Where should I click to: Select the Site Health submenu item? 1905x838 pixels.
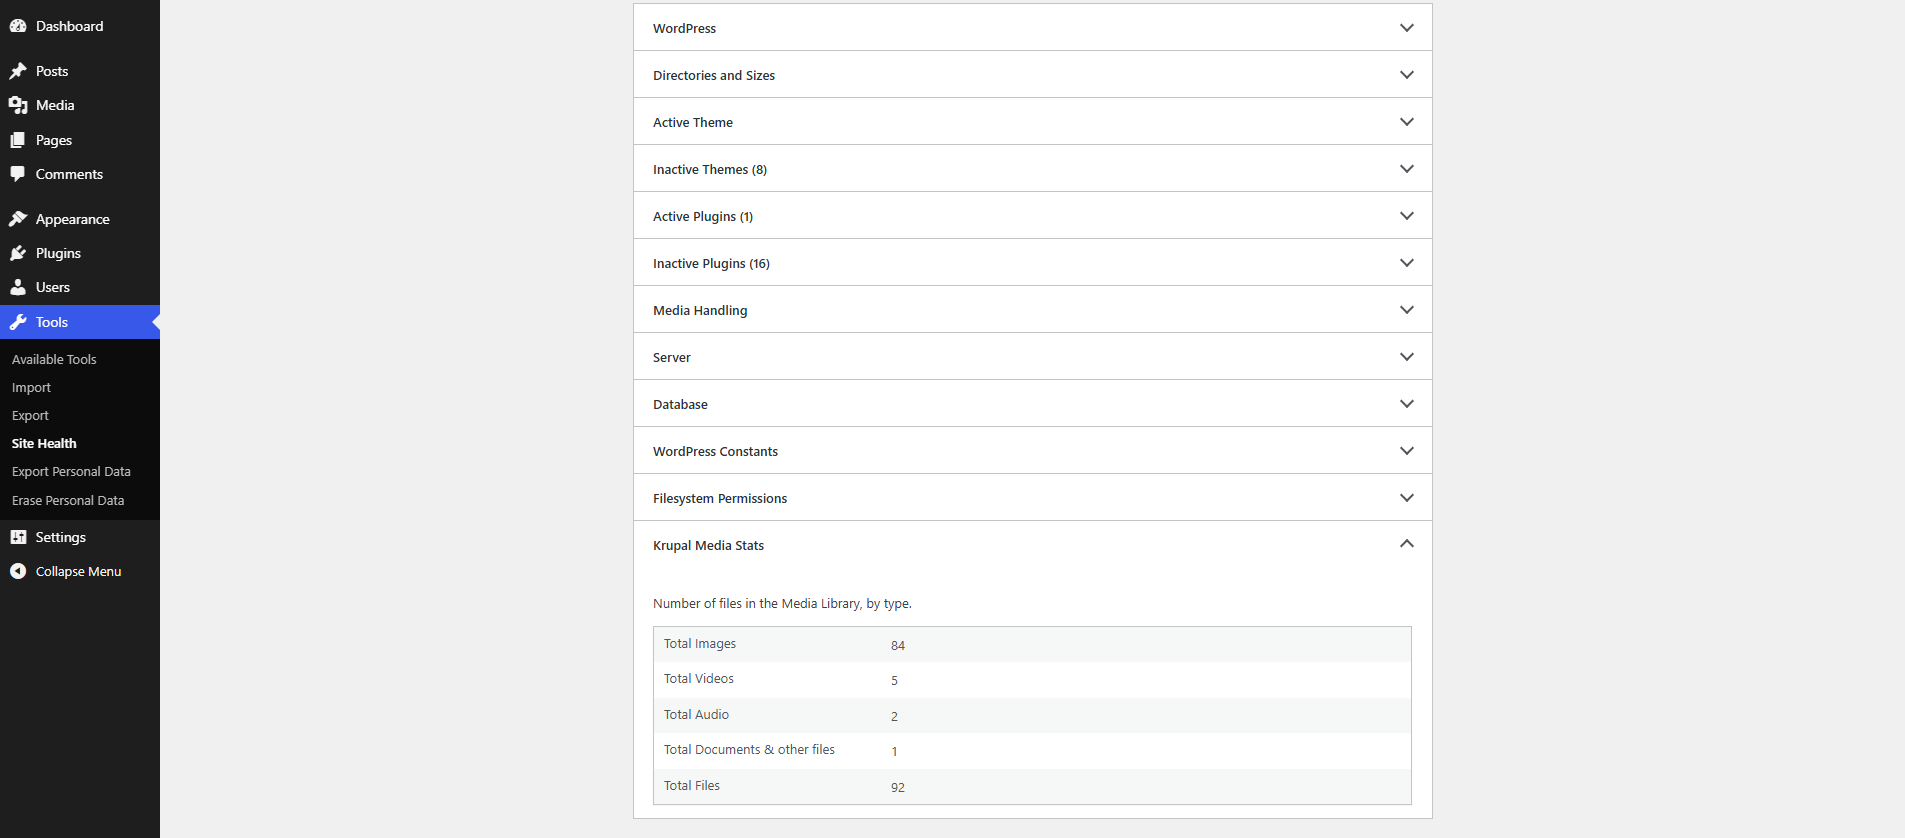click(44, 443)
